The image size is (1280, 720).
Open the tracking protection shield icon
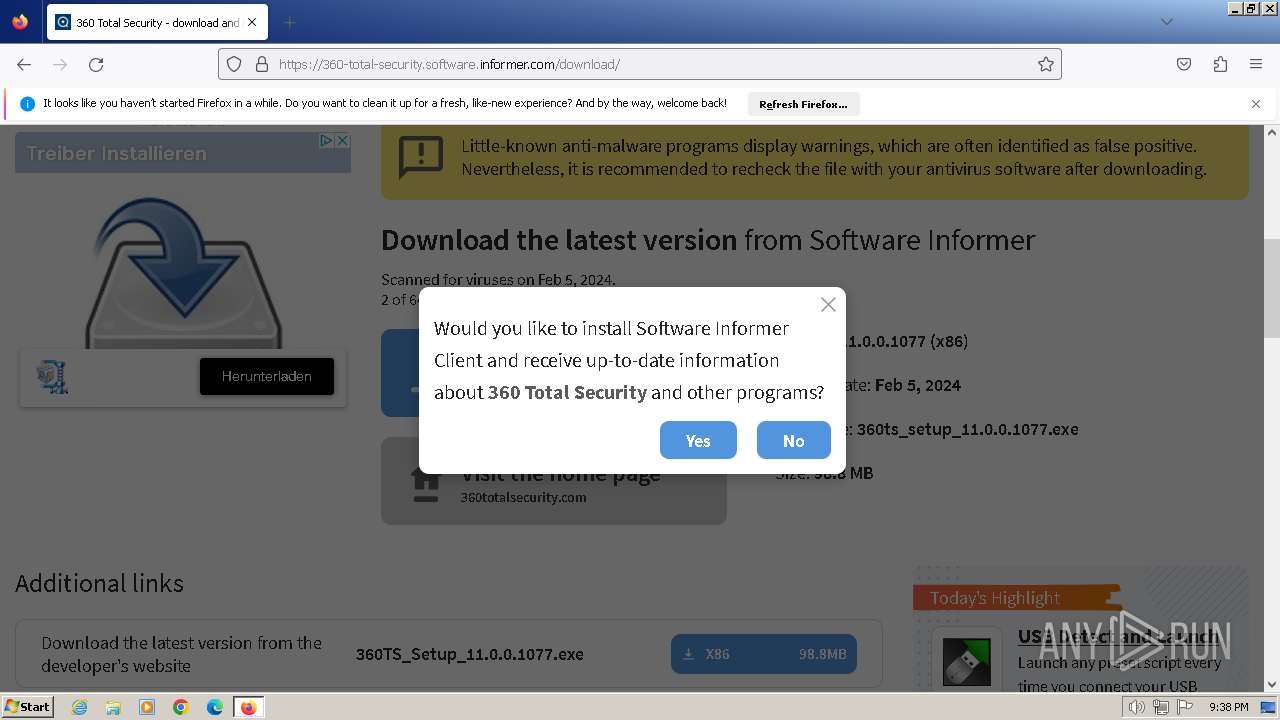234,64
